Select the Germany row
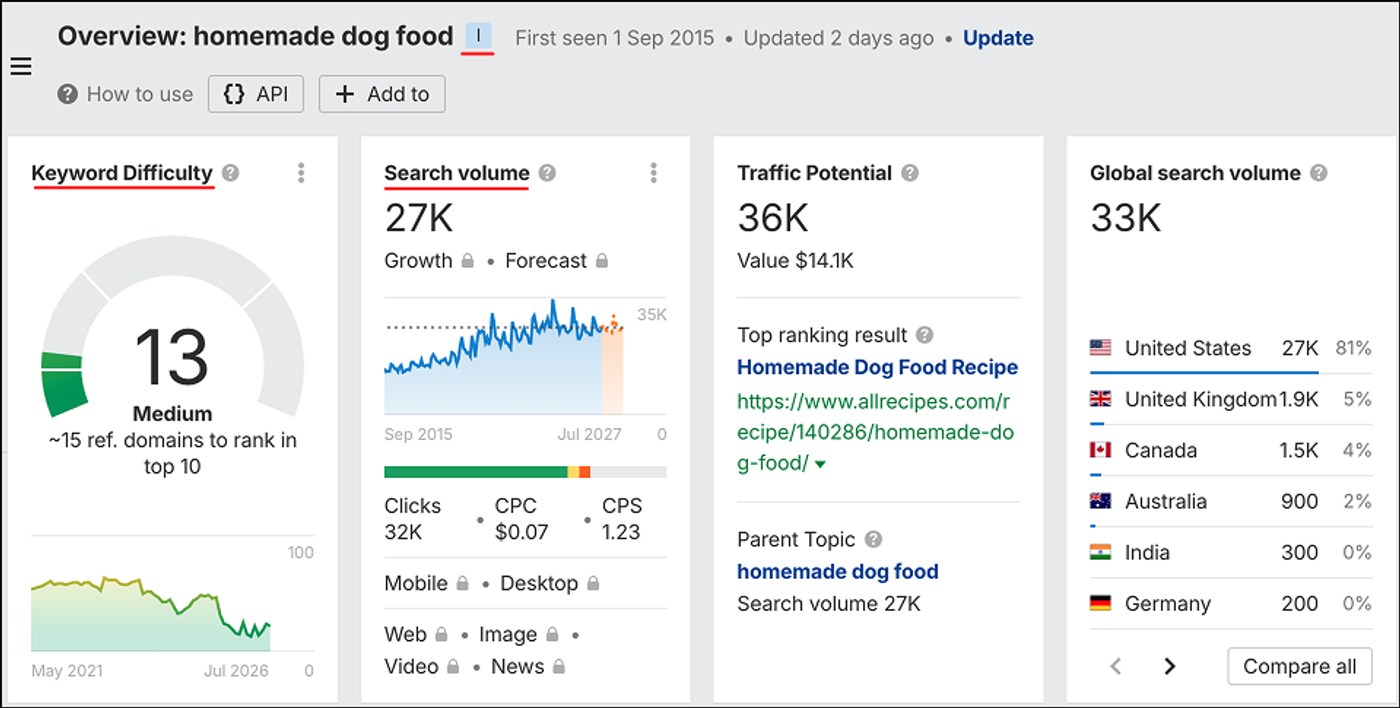The width and height of the screenshot is (1400, 708). click(x=1230, y=603)
